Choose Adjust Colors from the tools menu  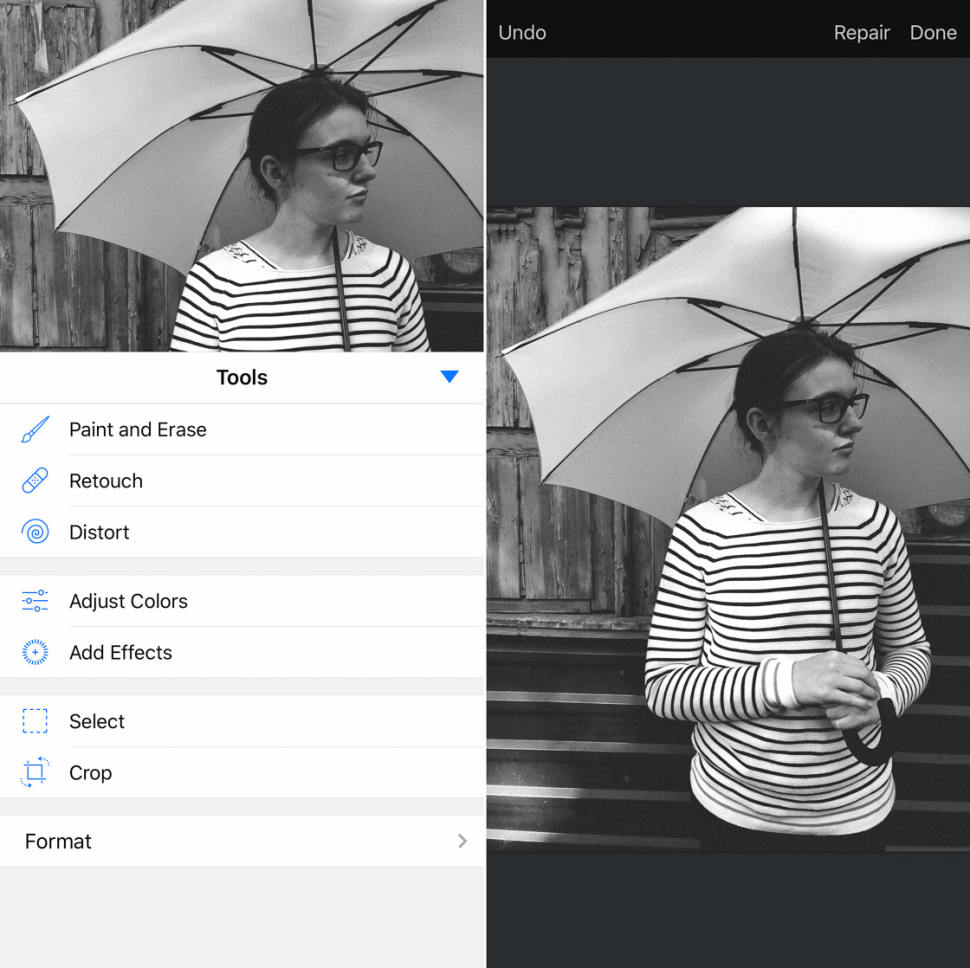pos(128,601)
